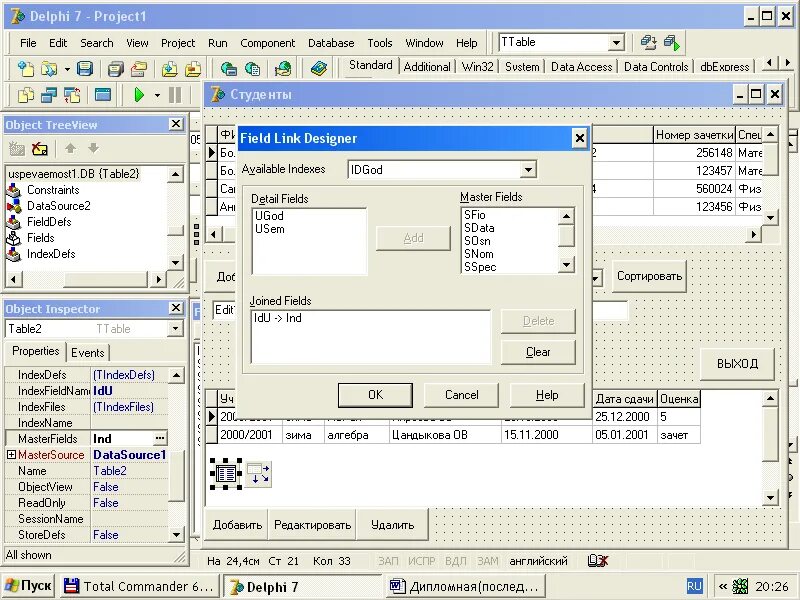This screenshot has width=800, height=600.
Task: Click the blue Help book icon
Action: [x=319, y=68]
